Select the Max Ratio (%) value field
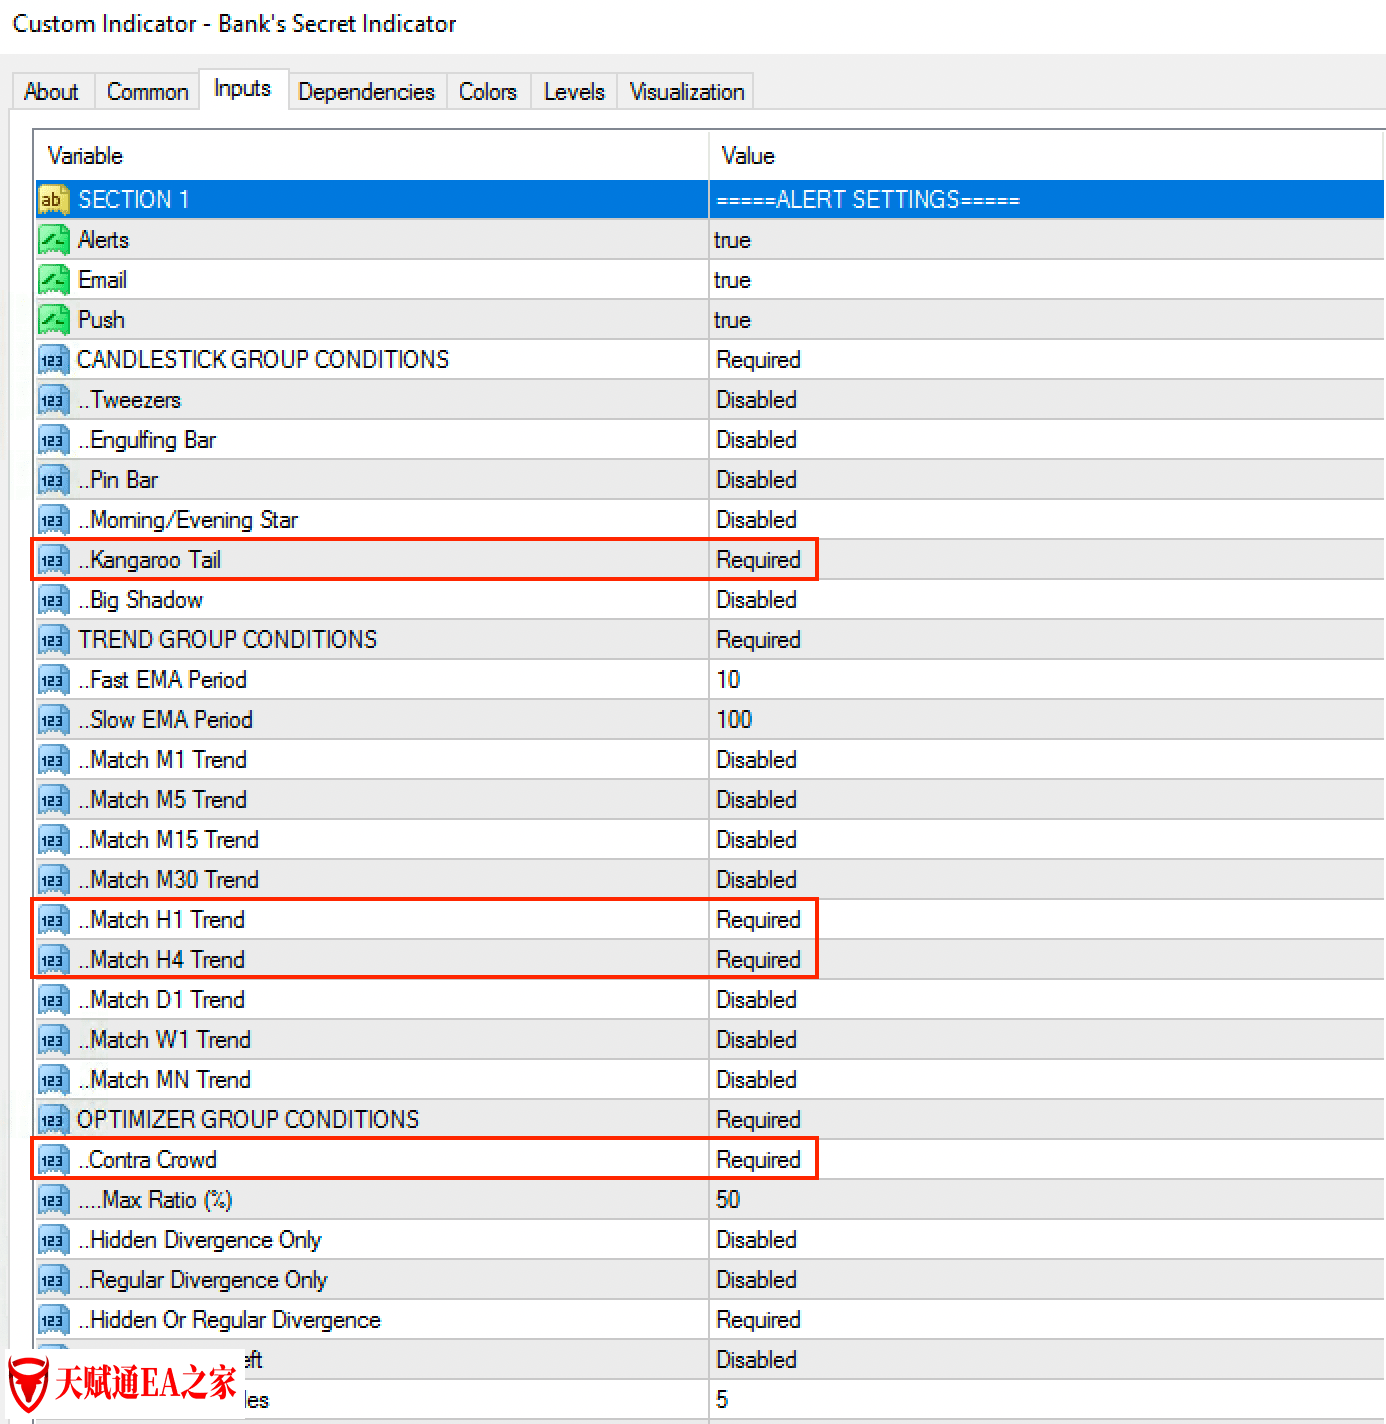1386x1424 pixels. click(728, 1200)
